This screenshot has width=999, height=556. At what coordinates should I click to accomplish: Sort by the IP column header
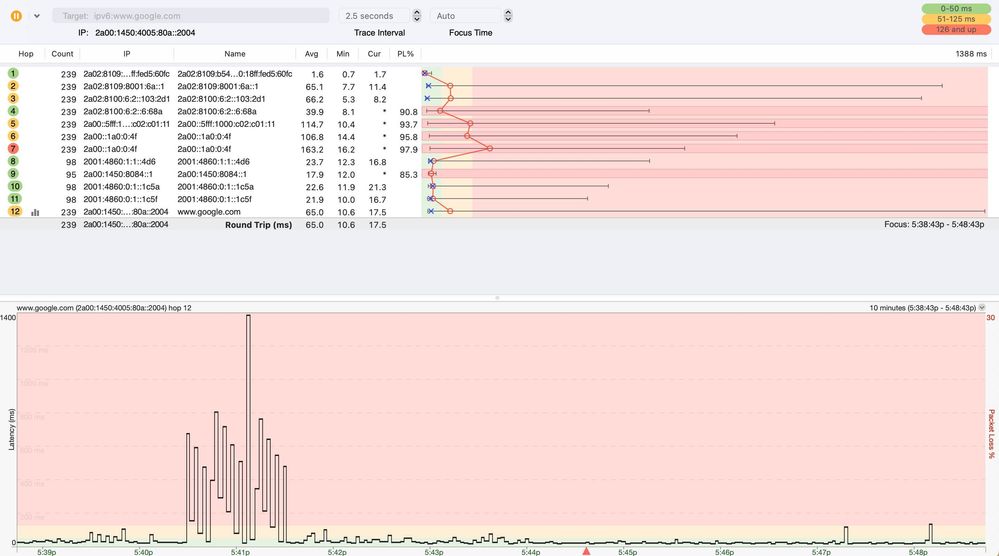127,54
